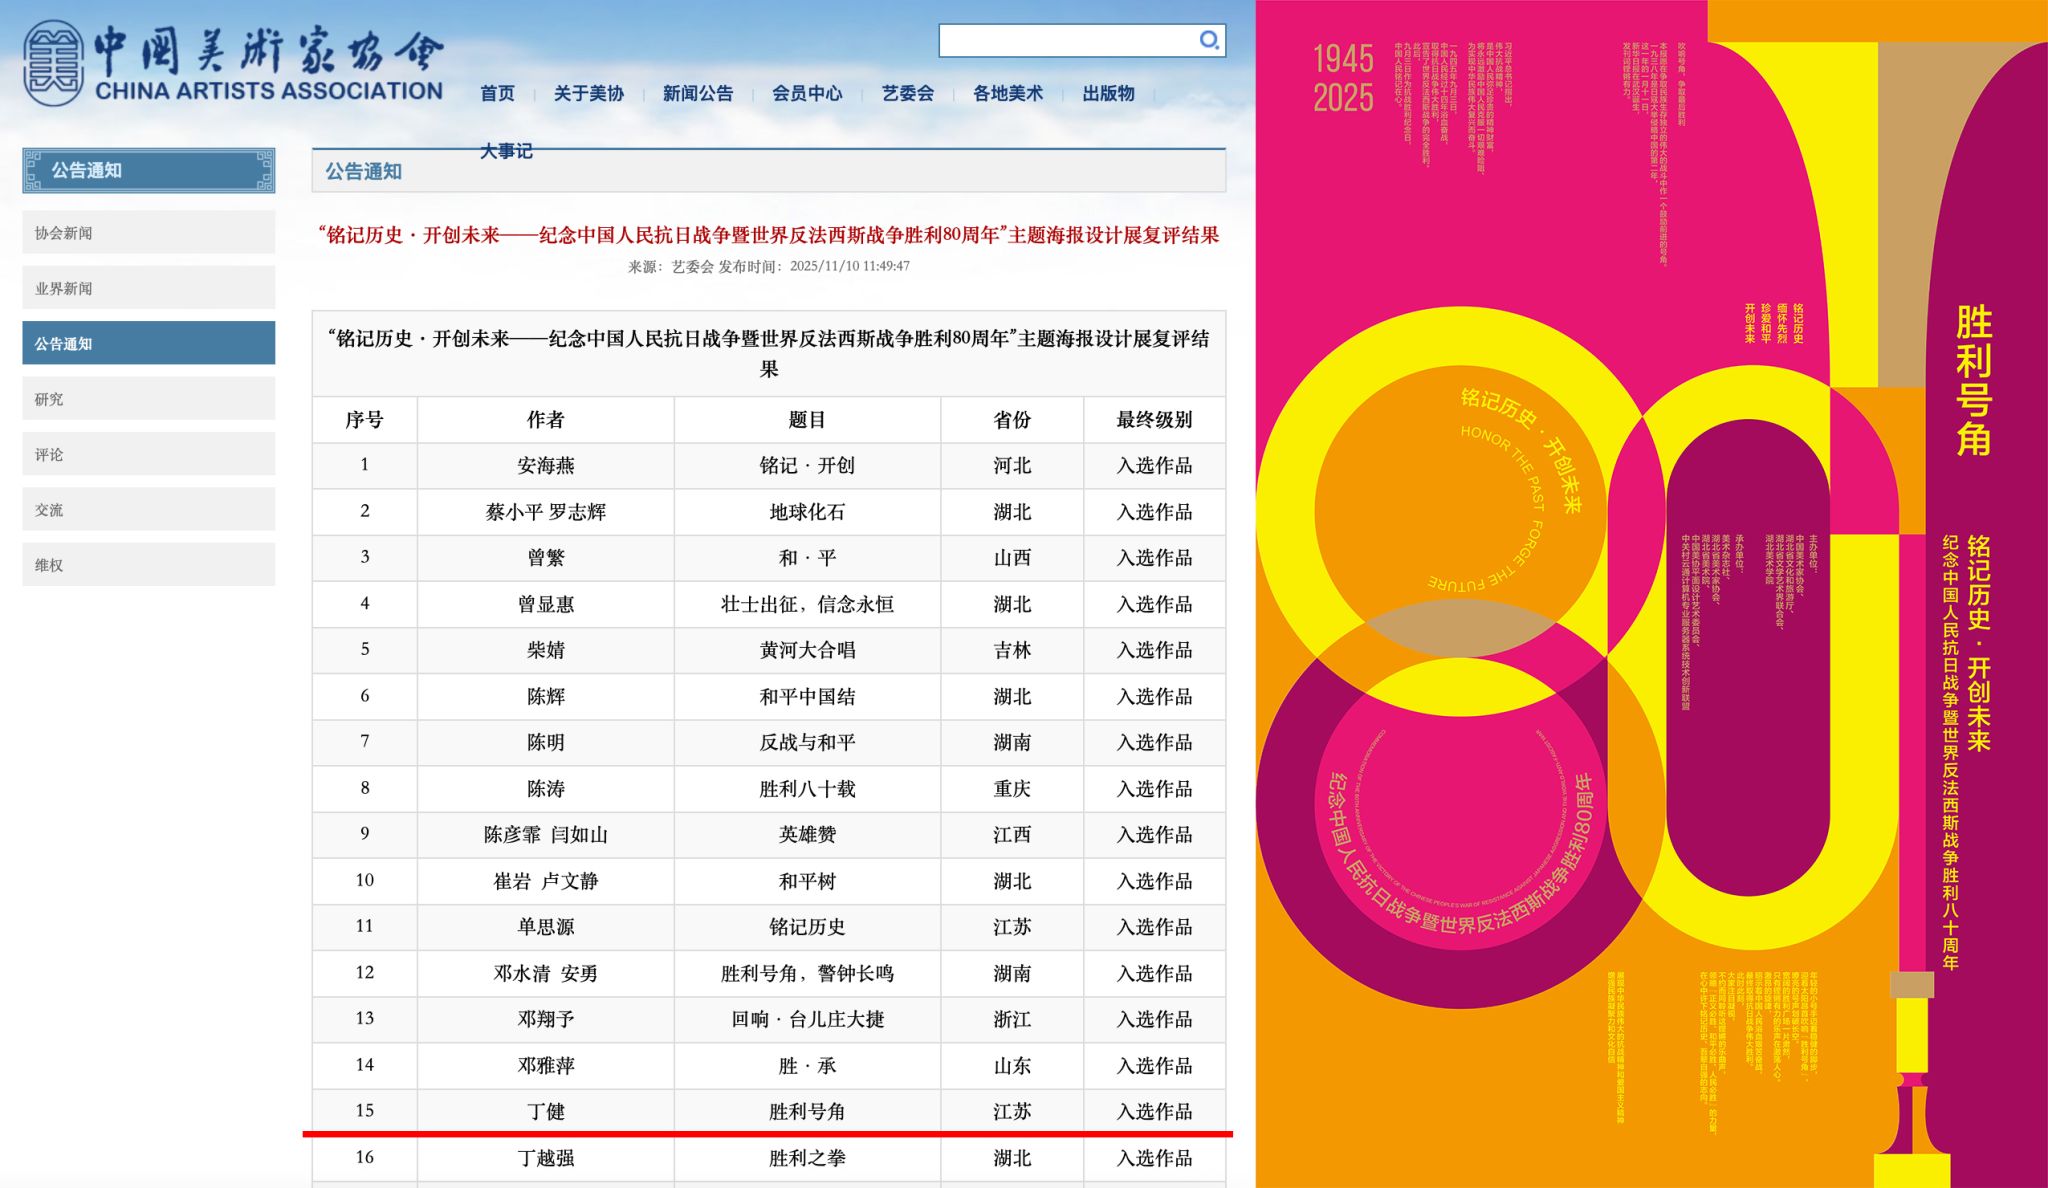
Task: Go to 会员中心 in the navigation
Action: [806, 93]
